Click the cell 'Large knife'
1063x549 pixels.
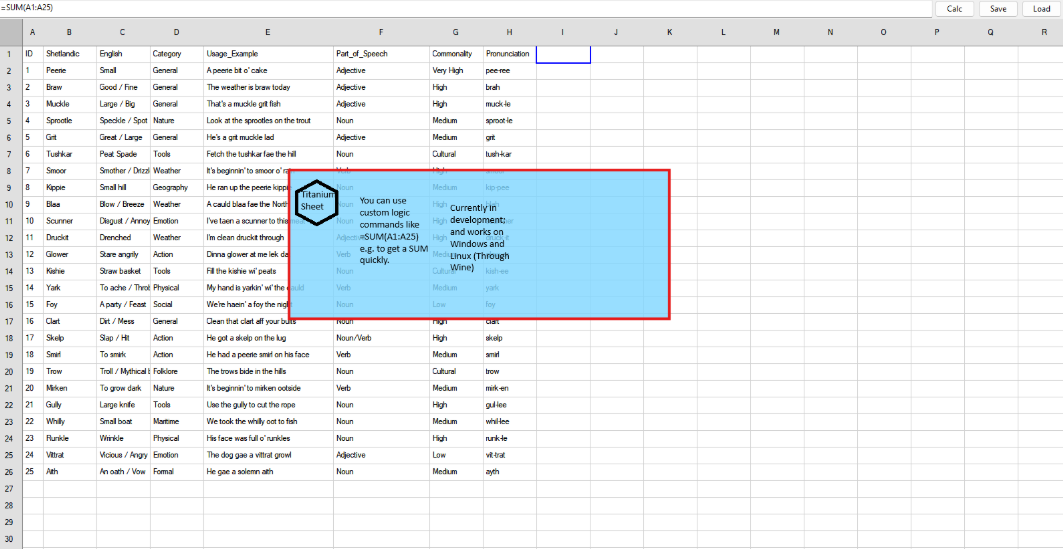click(123, 405)
